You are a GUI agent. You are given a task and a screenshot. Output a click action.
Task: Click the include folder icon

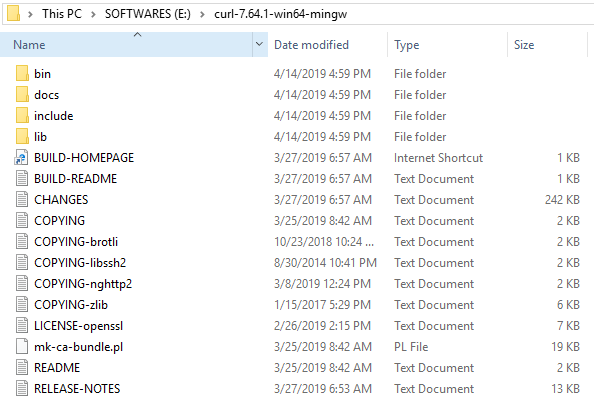click(22, 116)
